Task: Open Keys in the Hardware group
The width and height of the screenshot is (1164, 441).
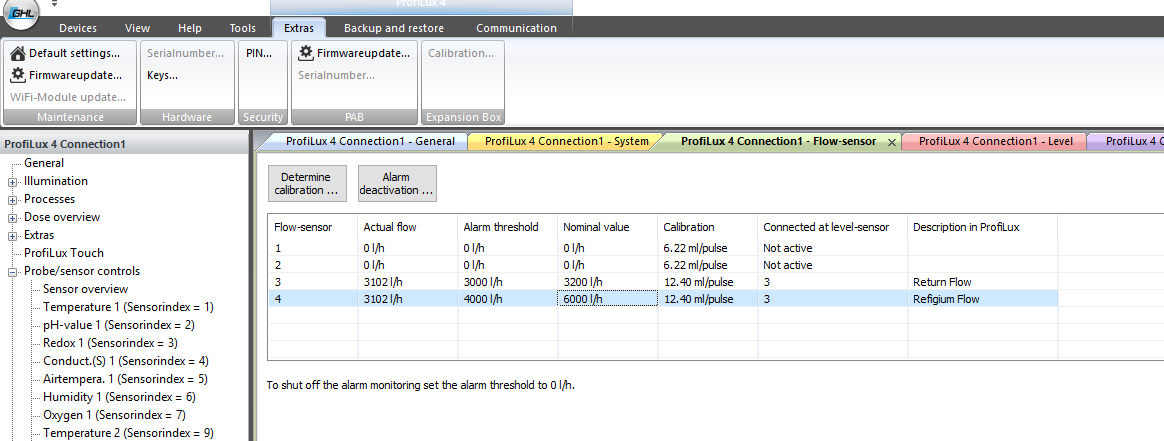Action: (x=162, y=75)
